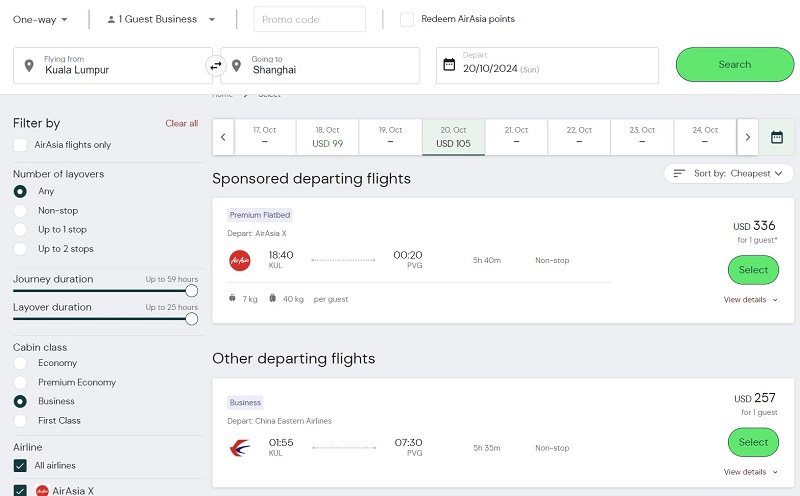Select 24. Oct date tab

point(705,137)
